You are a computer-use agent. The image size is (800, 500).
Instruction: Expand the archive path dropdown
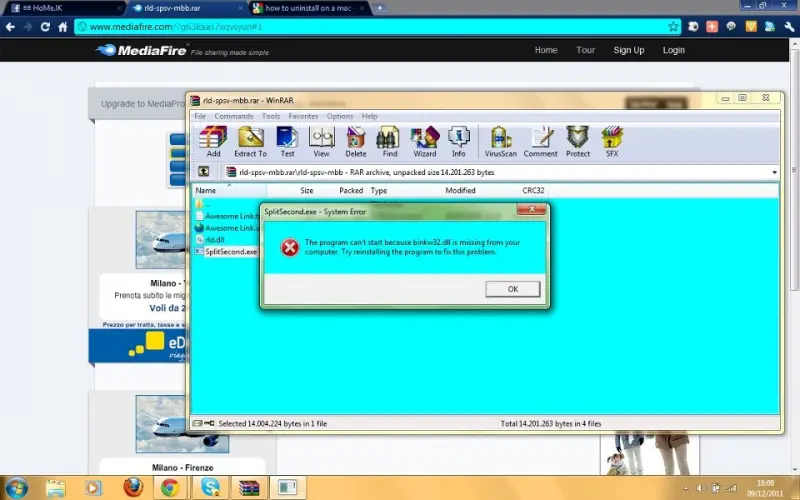point(774,172)
